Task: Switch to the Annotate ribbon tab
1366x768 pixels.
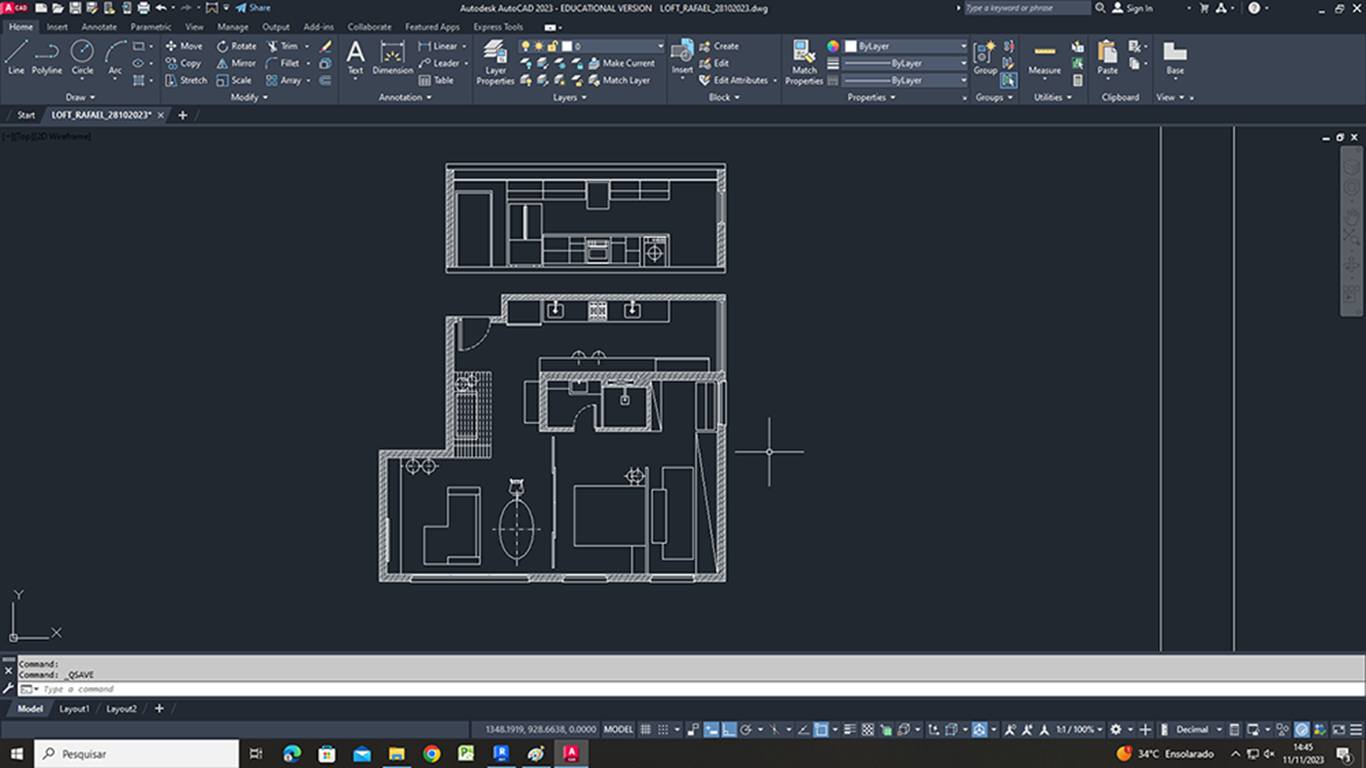Action: (x=99, y=27)
